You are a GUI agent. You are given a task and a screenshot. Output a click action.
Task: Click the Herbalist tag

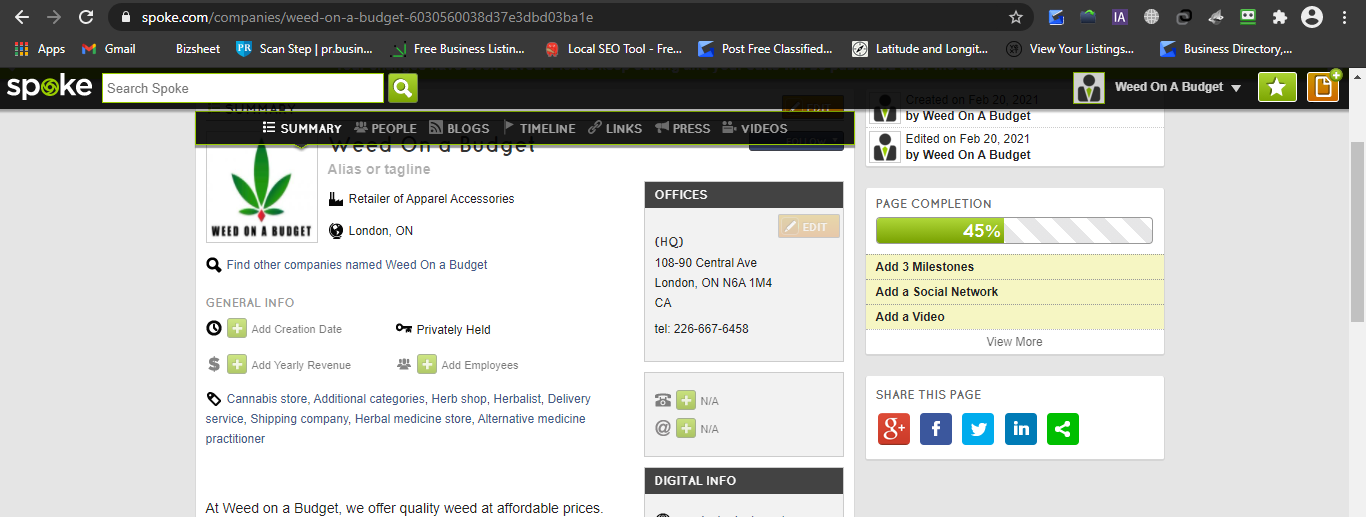517,399
